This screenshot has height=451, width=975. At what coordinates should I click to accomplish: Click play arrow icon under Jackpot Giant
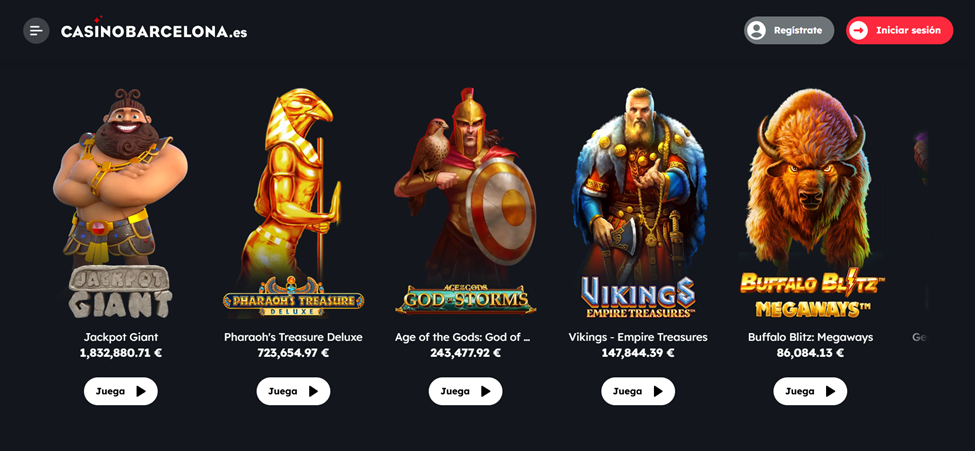pos(141,391)
